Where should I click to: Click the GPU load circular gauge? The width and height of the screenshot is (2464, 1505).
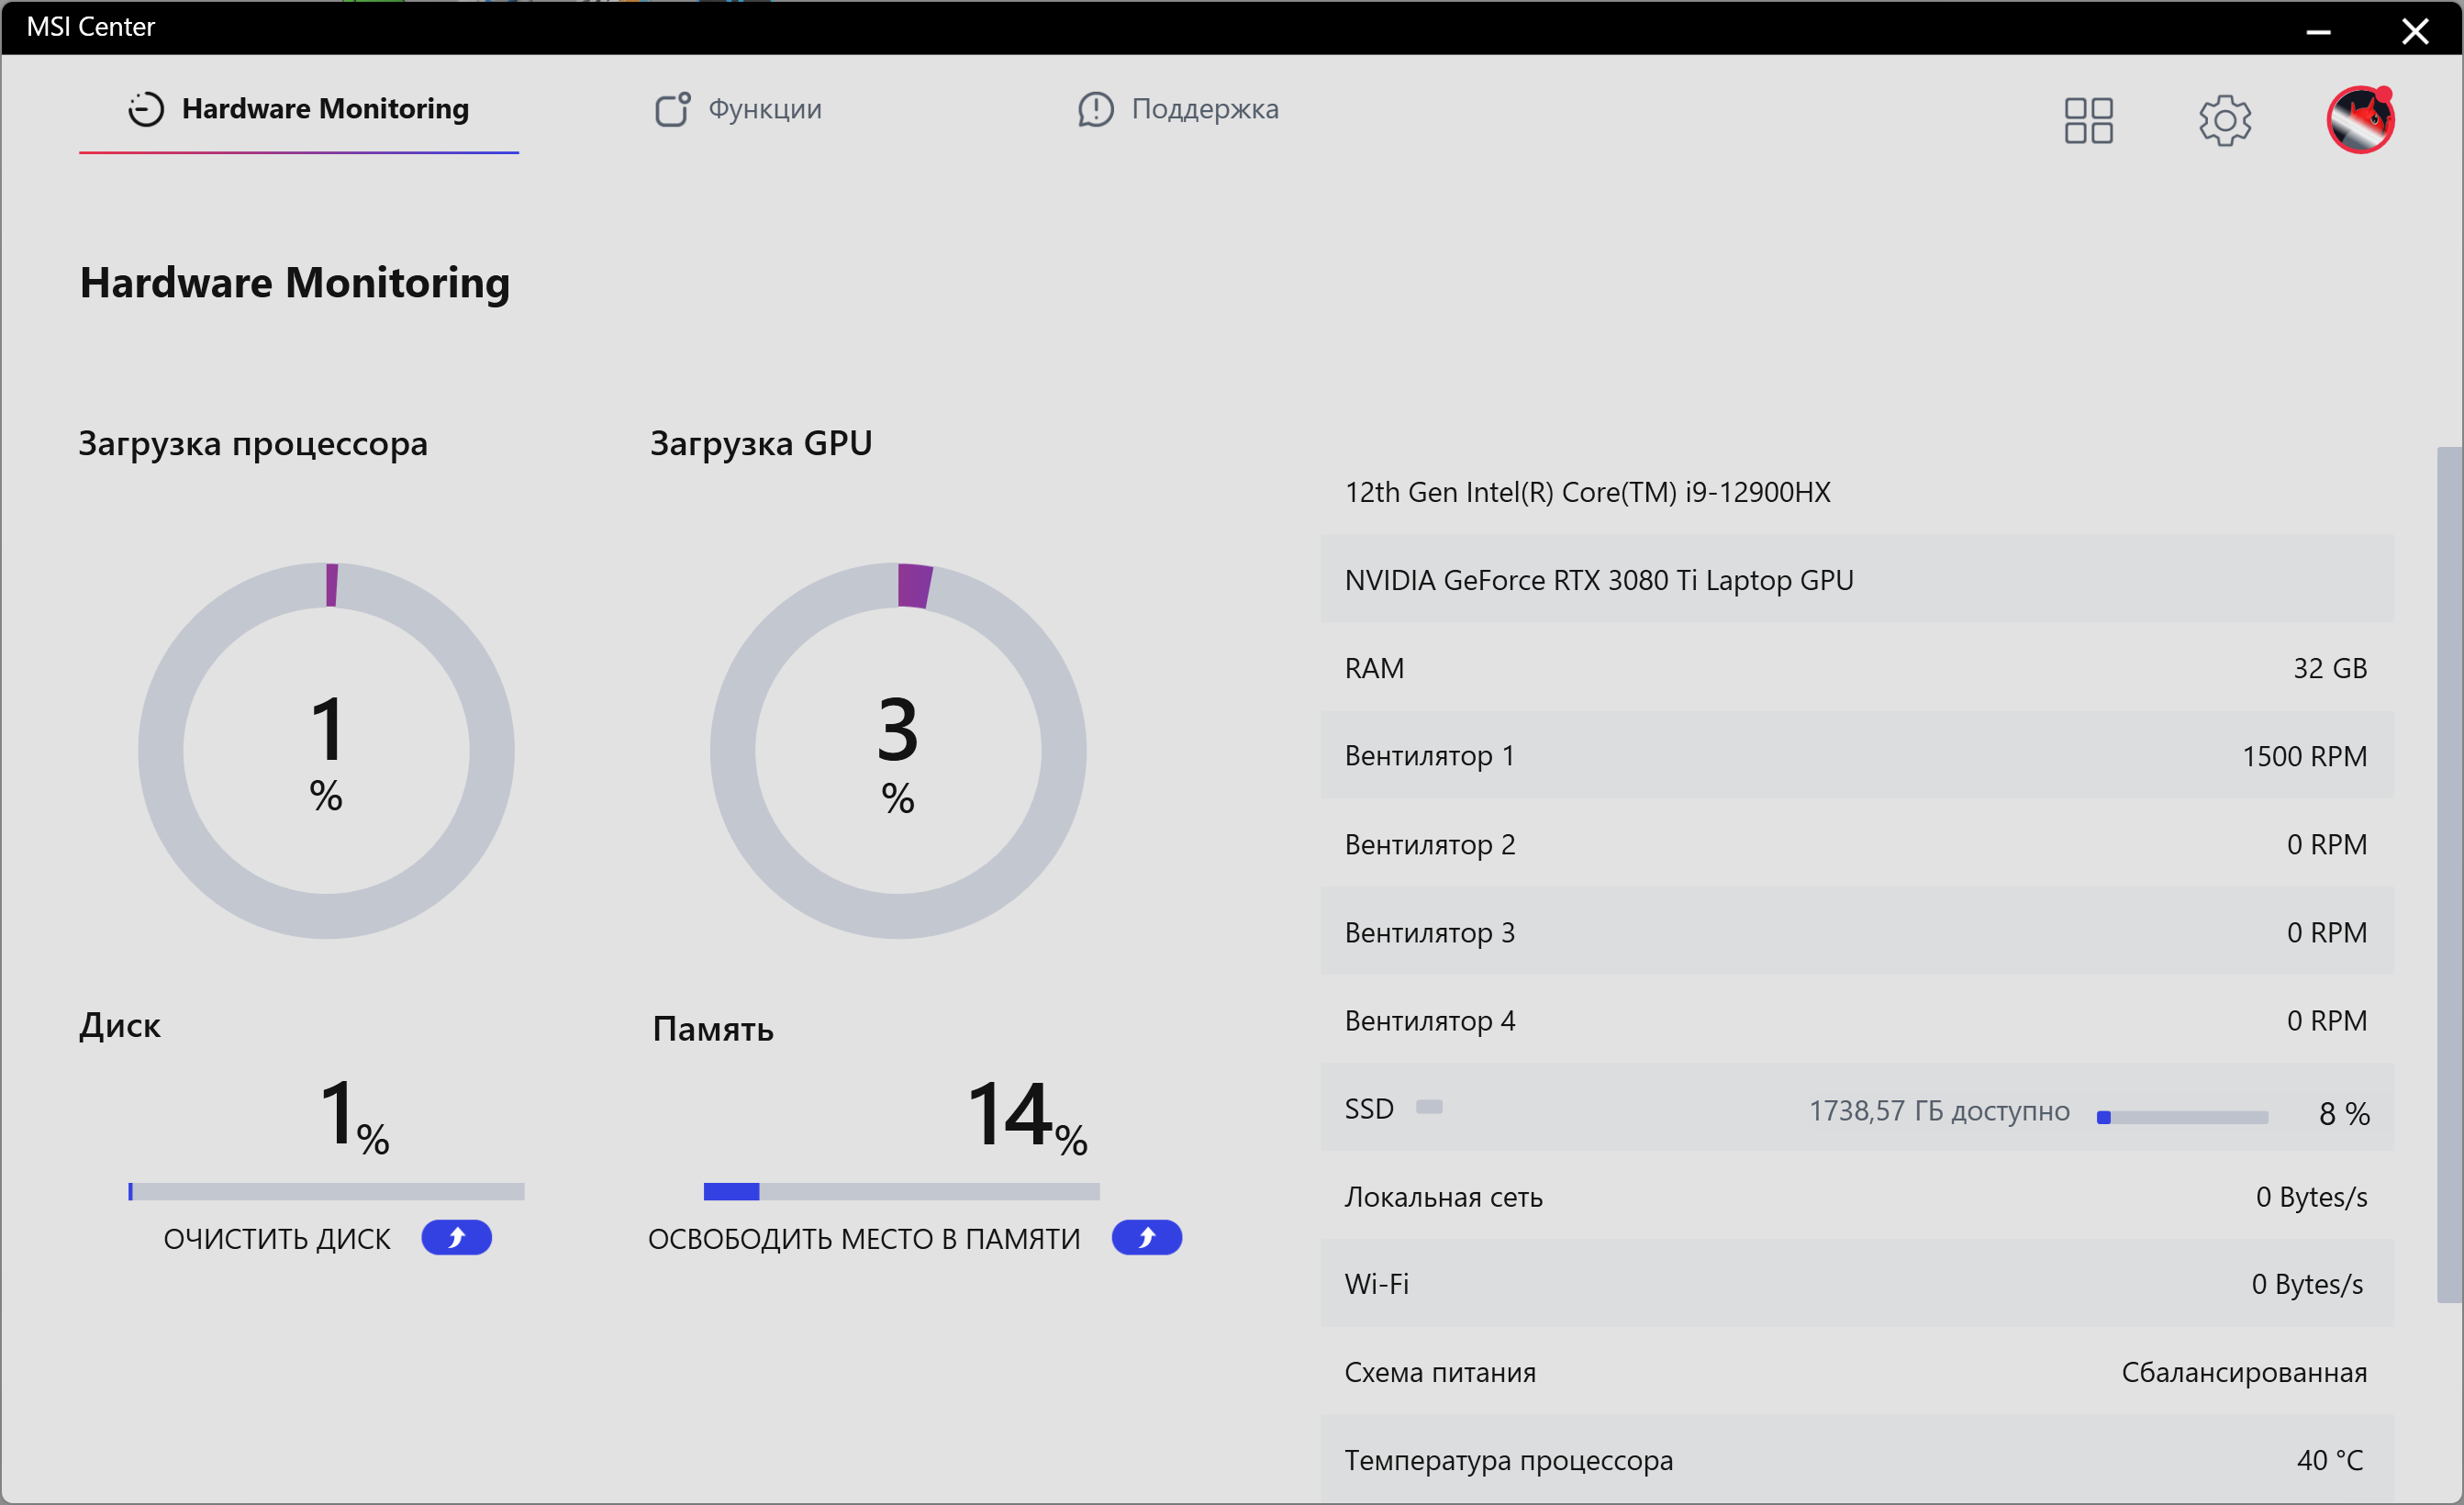coord(898,750)
